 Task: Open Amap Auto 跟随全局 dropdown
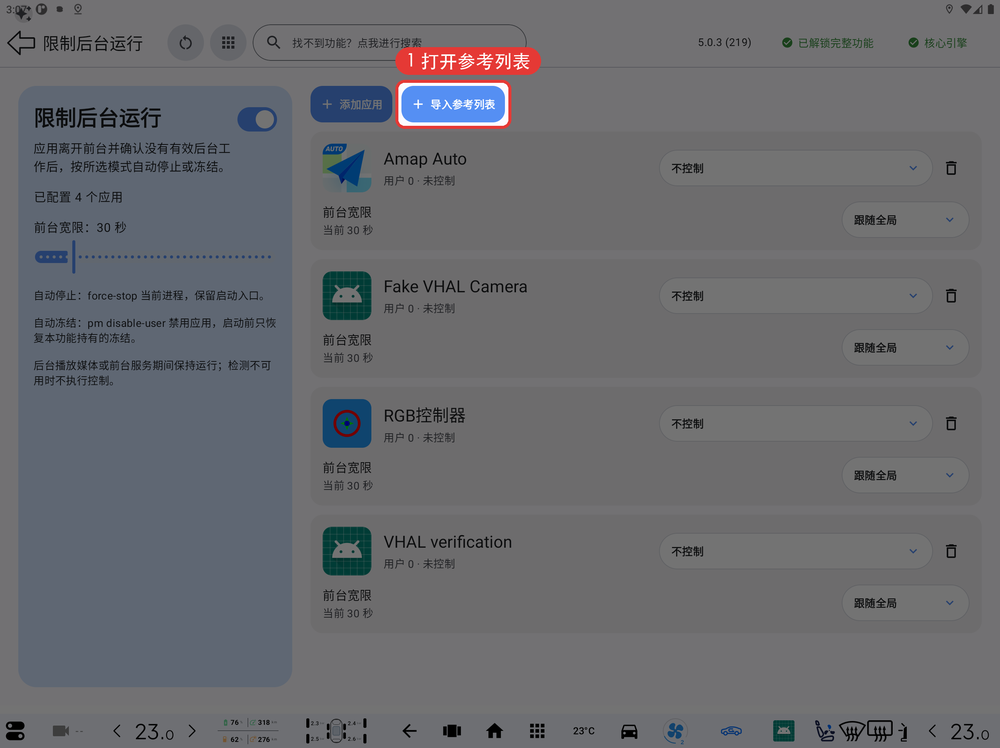coord(905,220)
